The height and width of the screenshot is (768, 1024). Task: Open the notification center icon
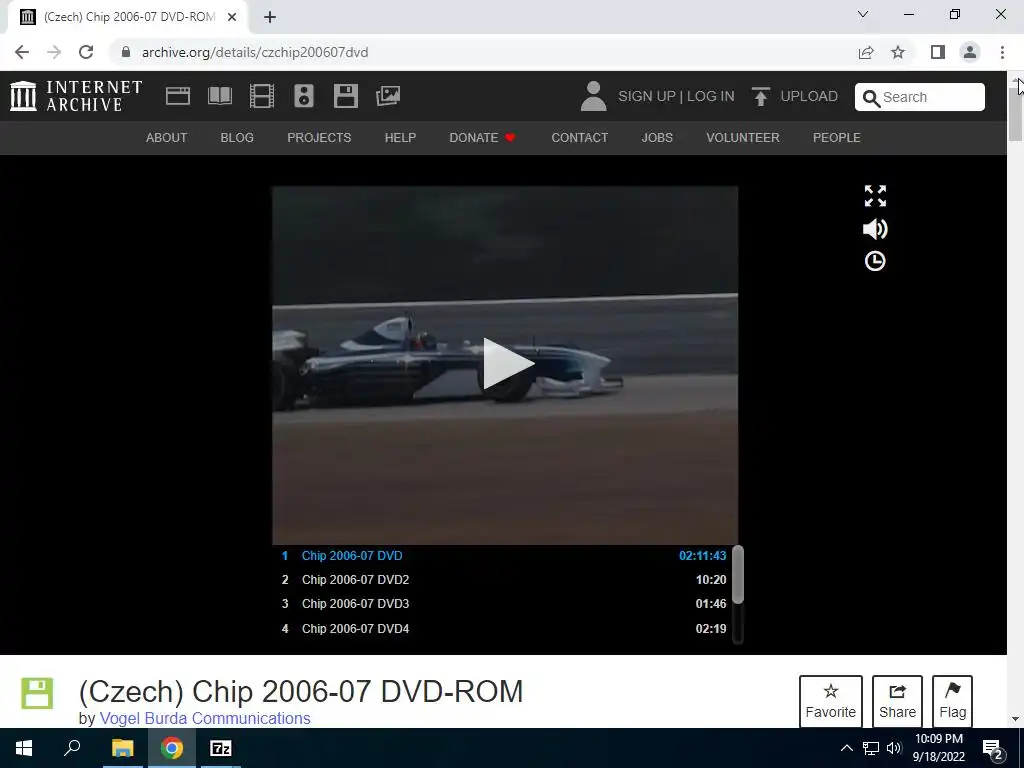click(x=993, y=749)
